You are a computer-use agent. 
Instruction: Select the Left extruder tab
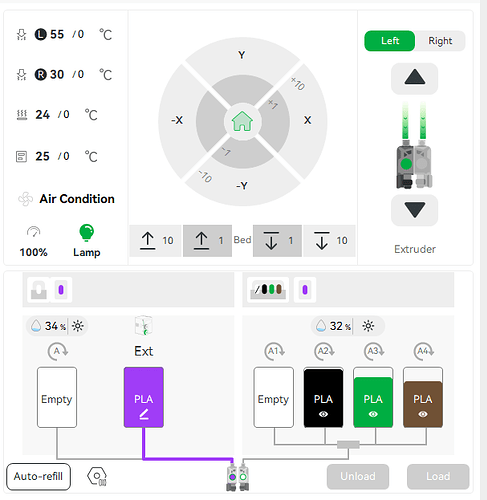coord(390,41)
